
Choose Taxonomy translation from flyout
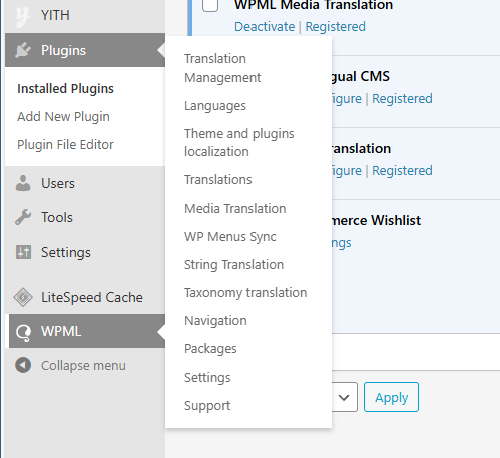(246, 293)
